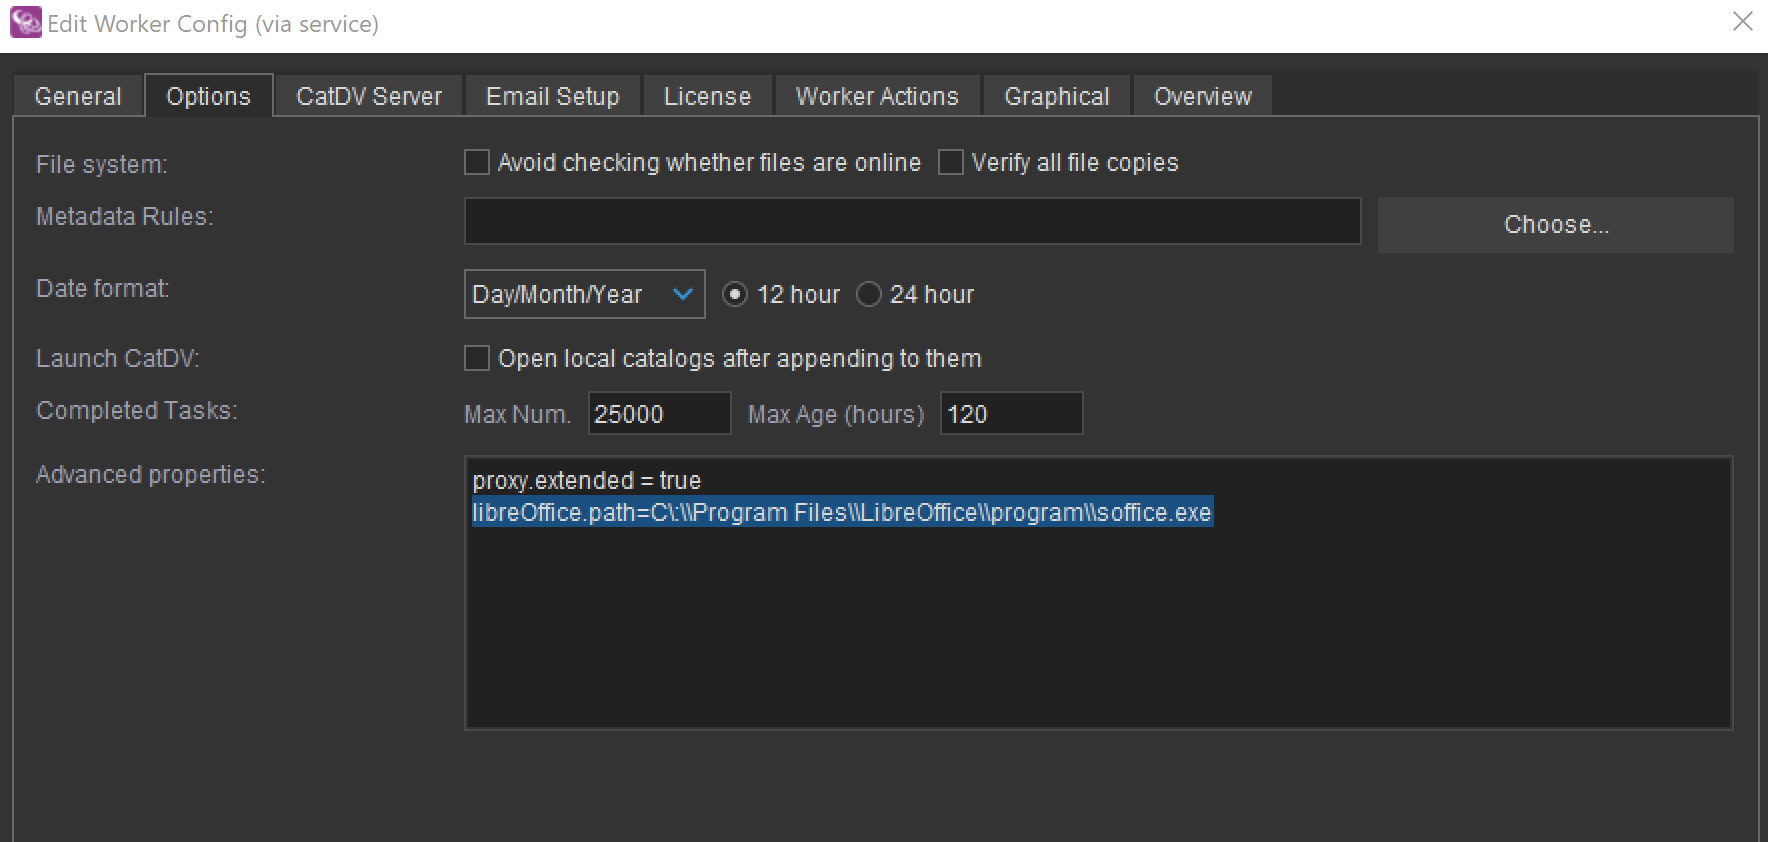Click the CatDV app icon in title bar
The width and height of the screenshot is (1768, 842).
25,22
